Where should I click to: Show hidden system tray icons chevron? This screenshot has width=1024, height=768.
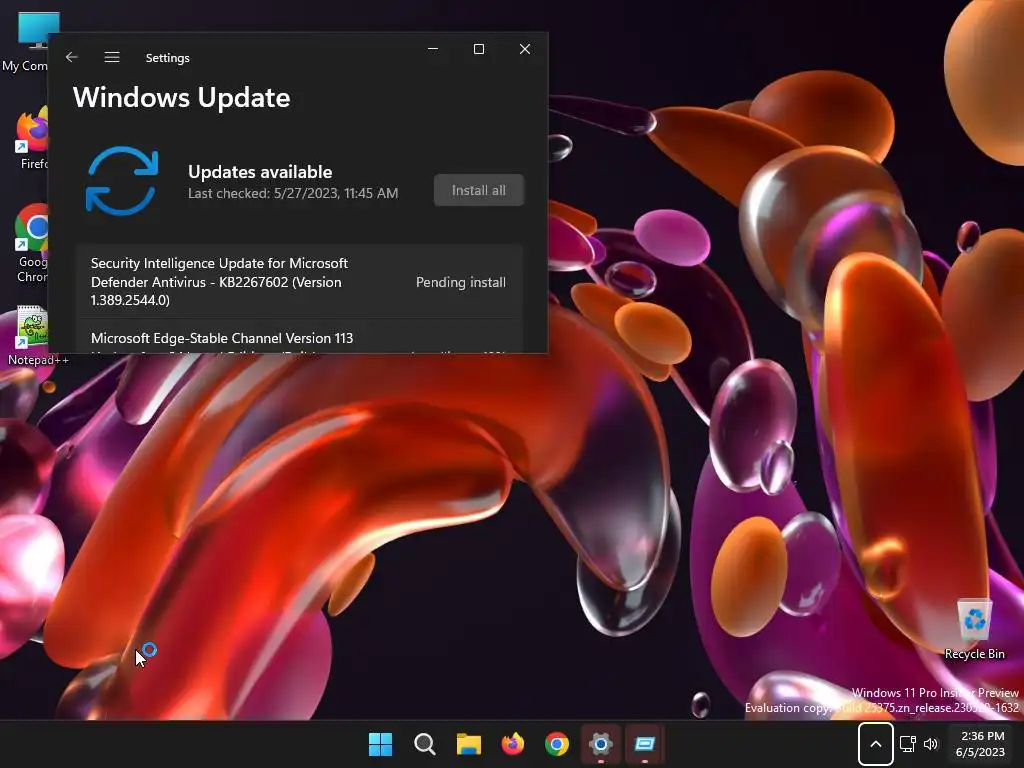point(876,744)
